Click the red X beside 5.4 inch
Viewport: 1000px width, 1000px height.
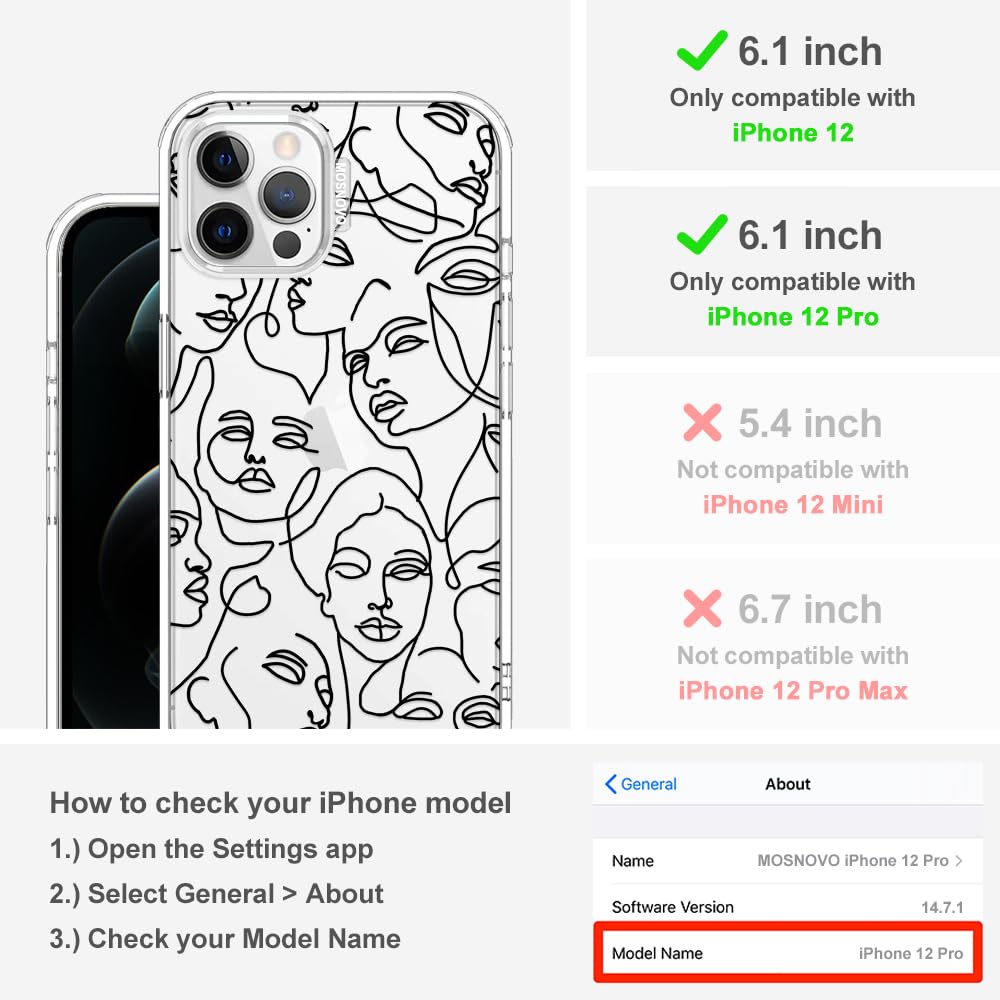pyautogui.click(x=702, y=422)
